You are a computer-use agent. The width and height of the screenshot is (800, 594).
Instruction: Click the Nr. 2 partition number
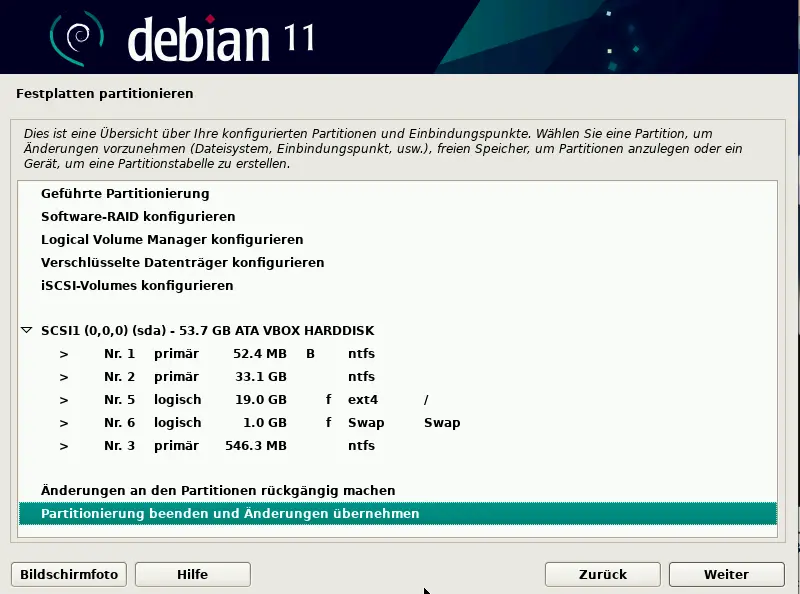coord(119,377)
